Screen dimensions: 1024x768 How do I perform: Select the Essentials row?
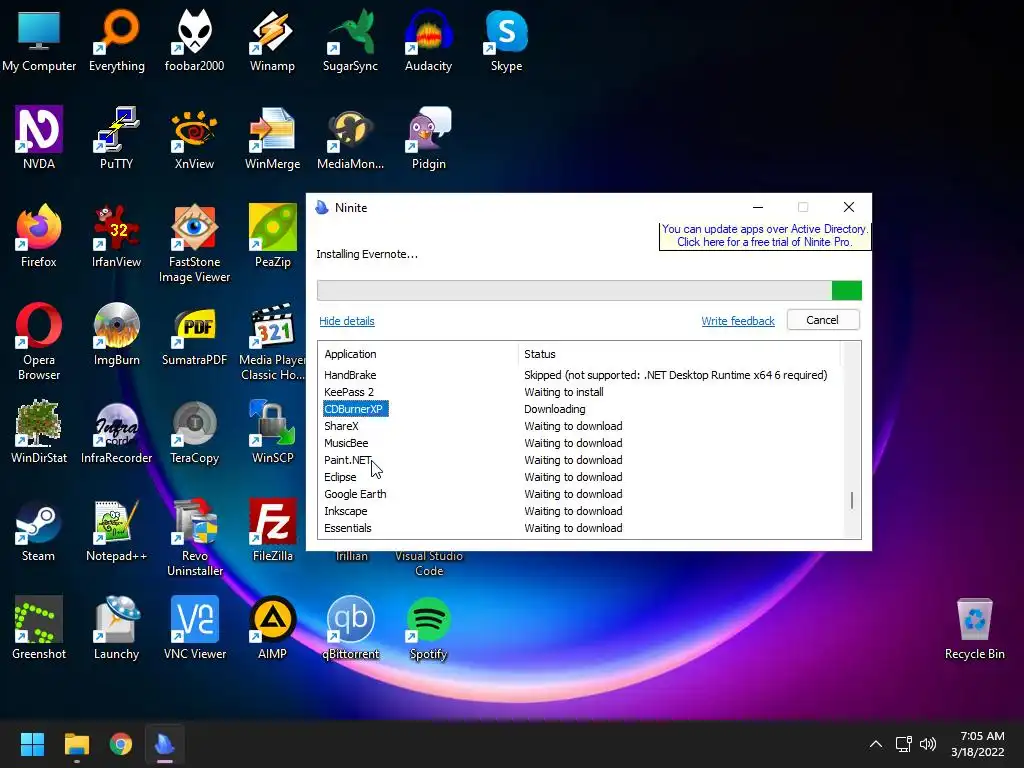581,528
